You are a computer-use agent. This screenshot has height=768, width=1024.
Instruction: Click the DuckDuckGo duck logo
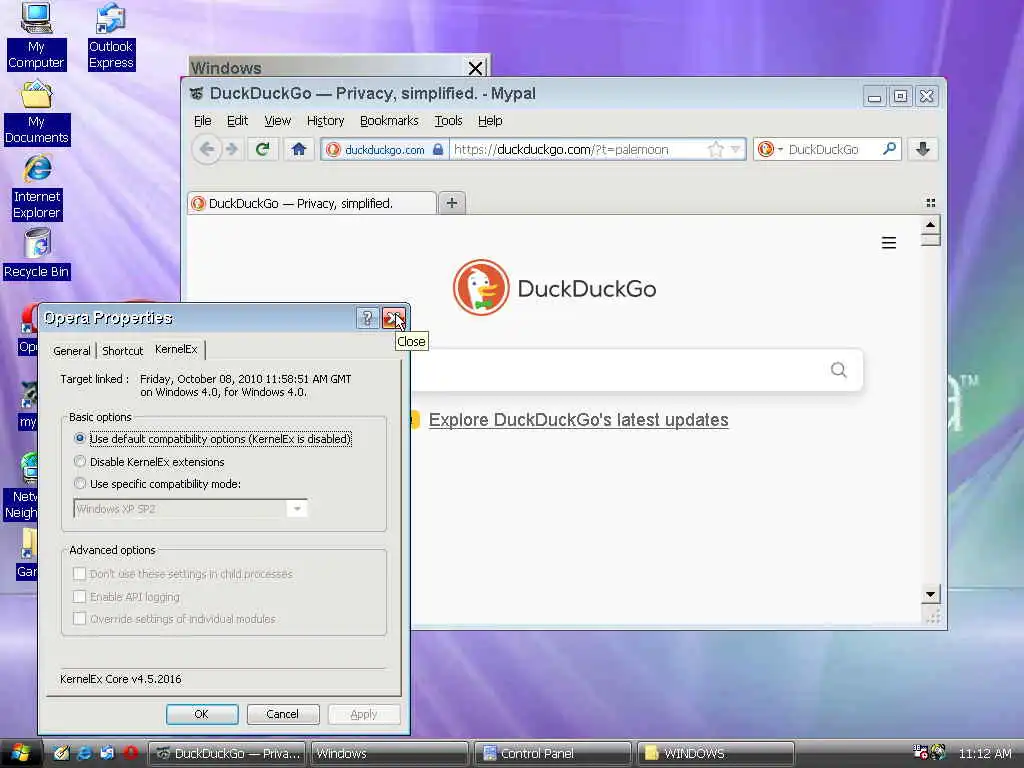click(481, 288)
